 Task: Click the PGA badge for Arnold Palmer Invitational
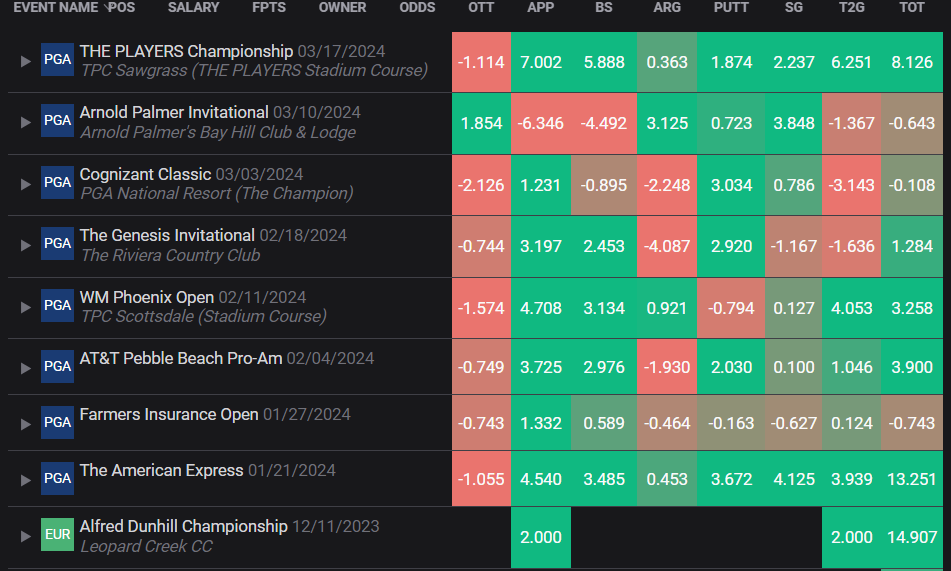[x=58, y=120]
